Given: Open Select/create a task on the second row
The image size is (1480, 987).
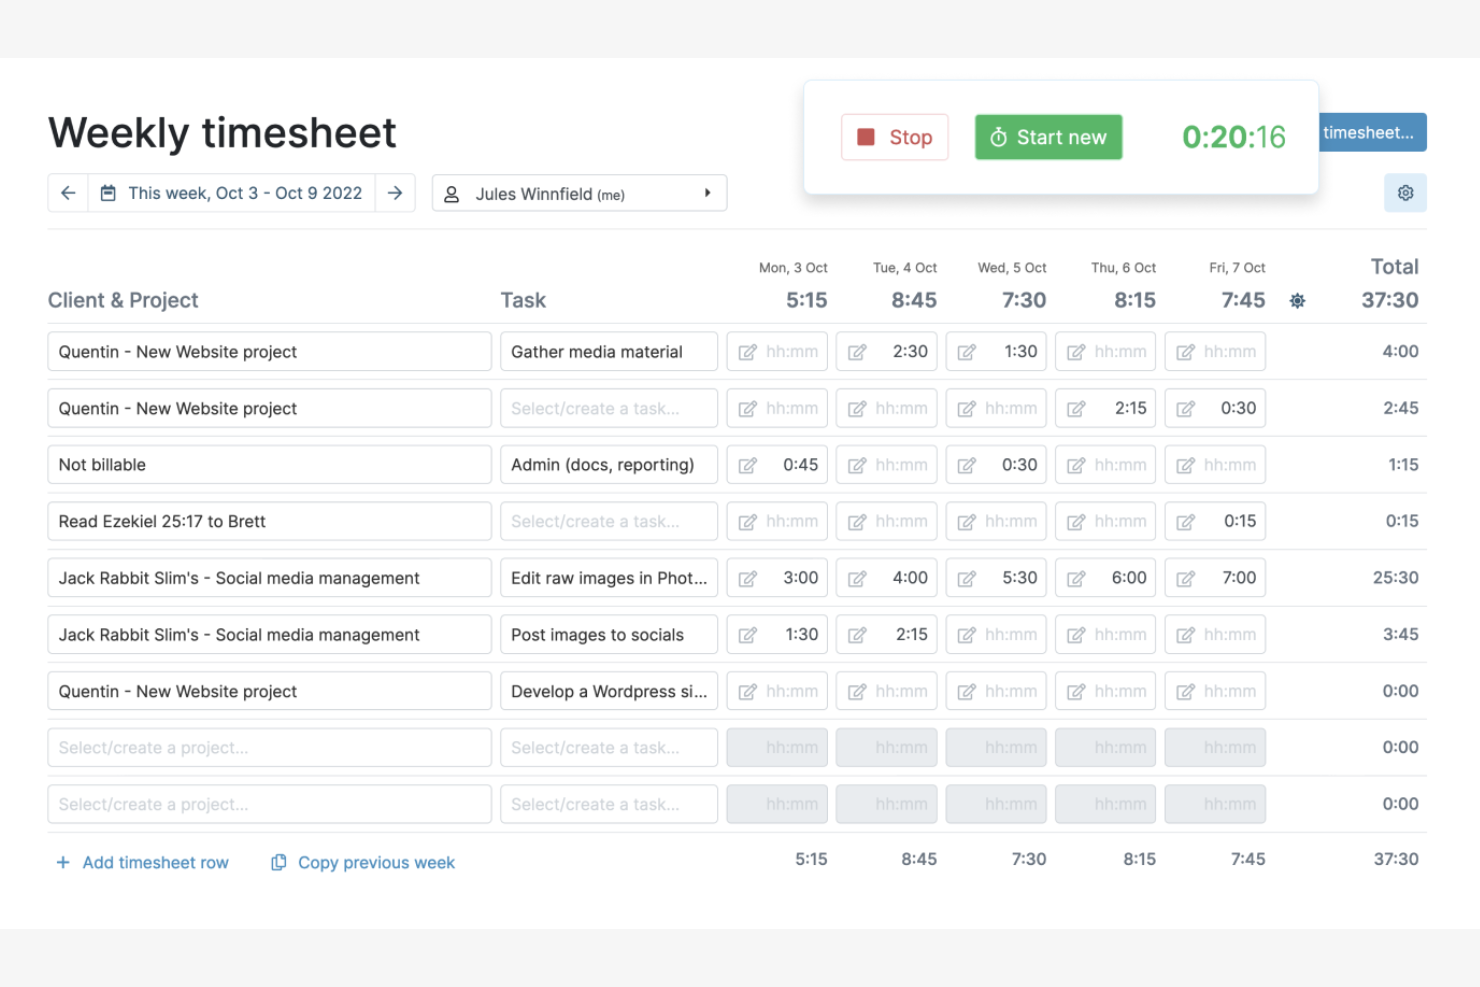Looking at the screenshot, I should click(608, 408).
